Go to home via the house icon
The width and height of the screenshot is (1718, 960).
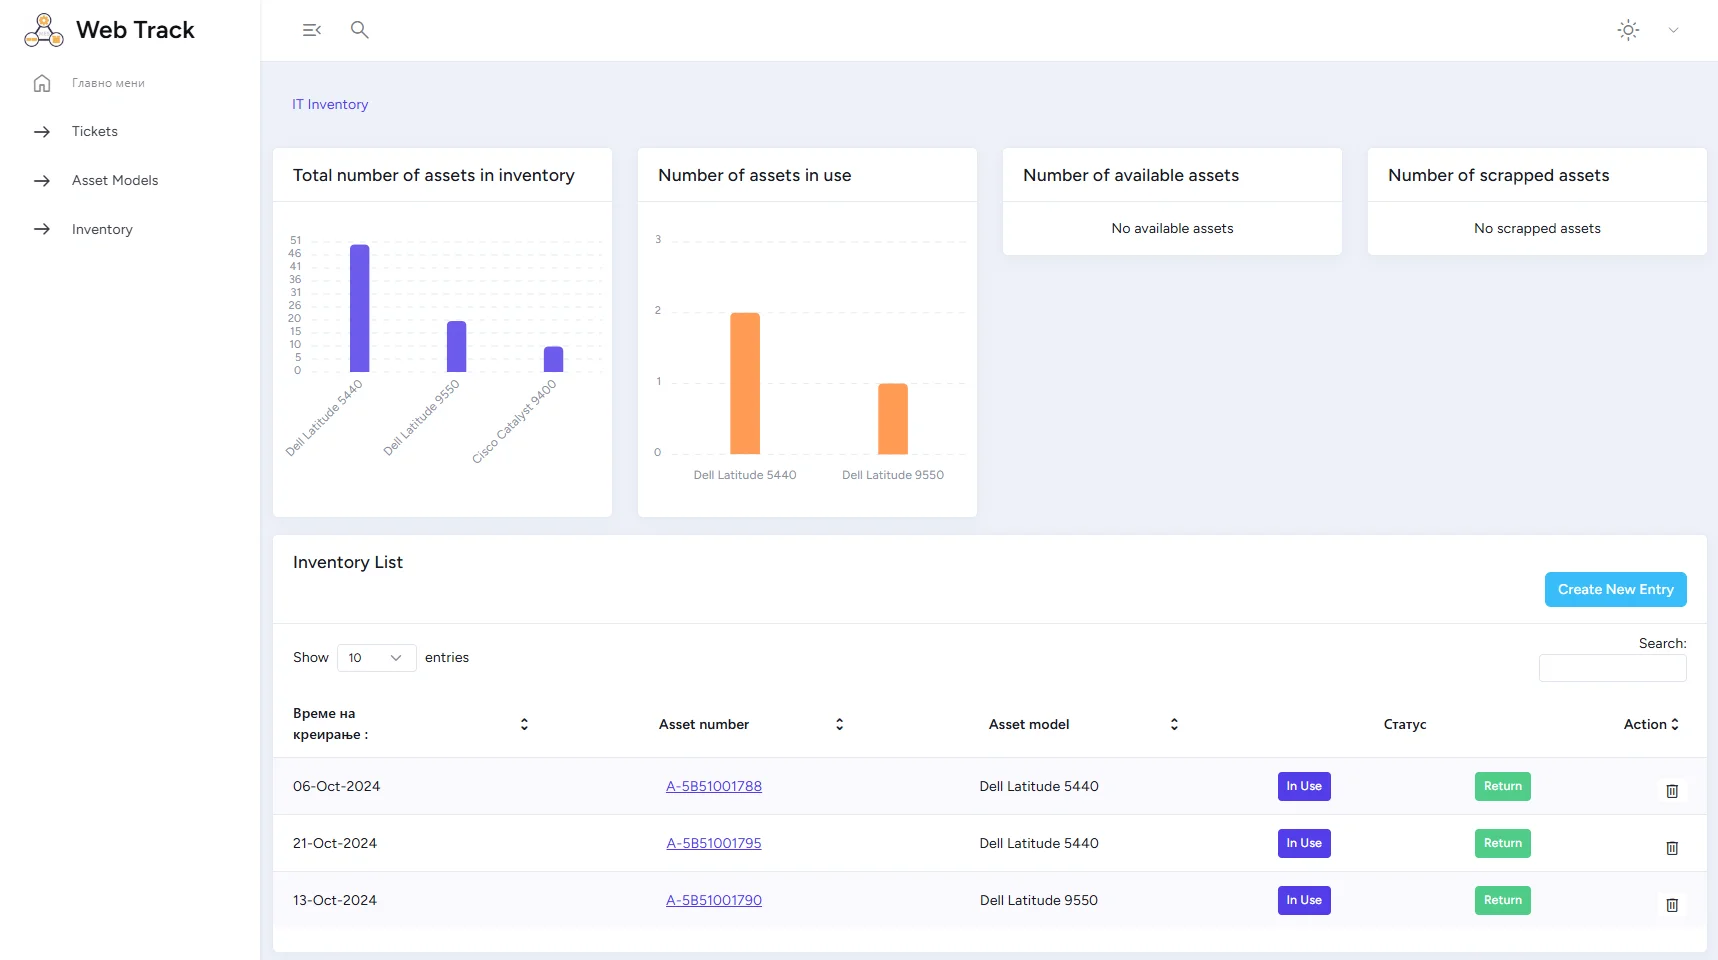pyautogui.click(x=42, y=83)
